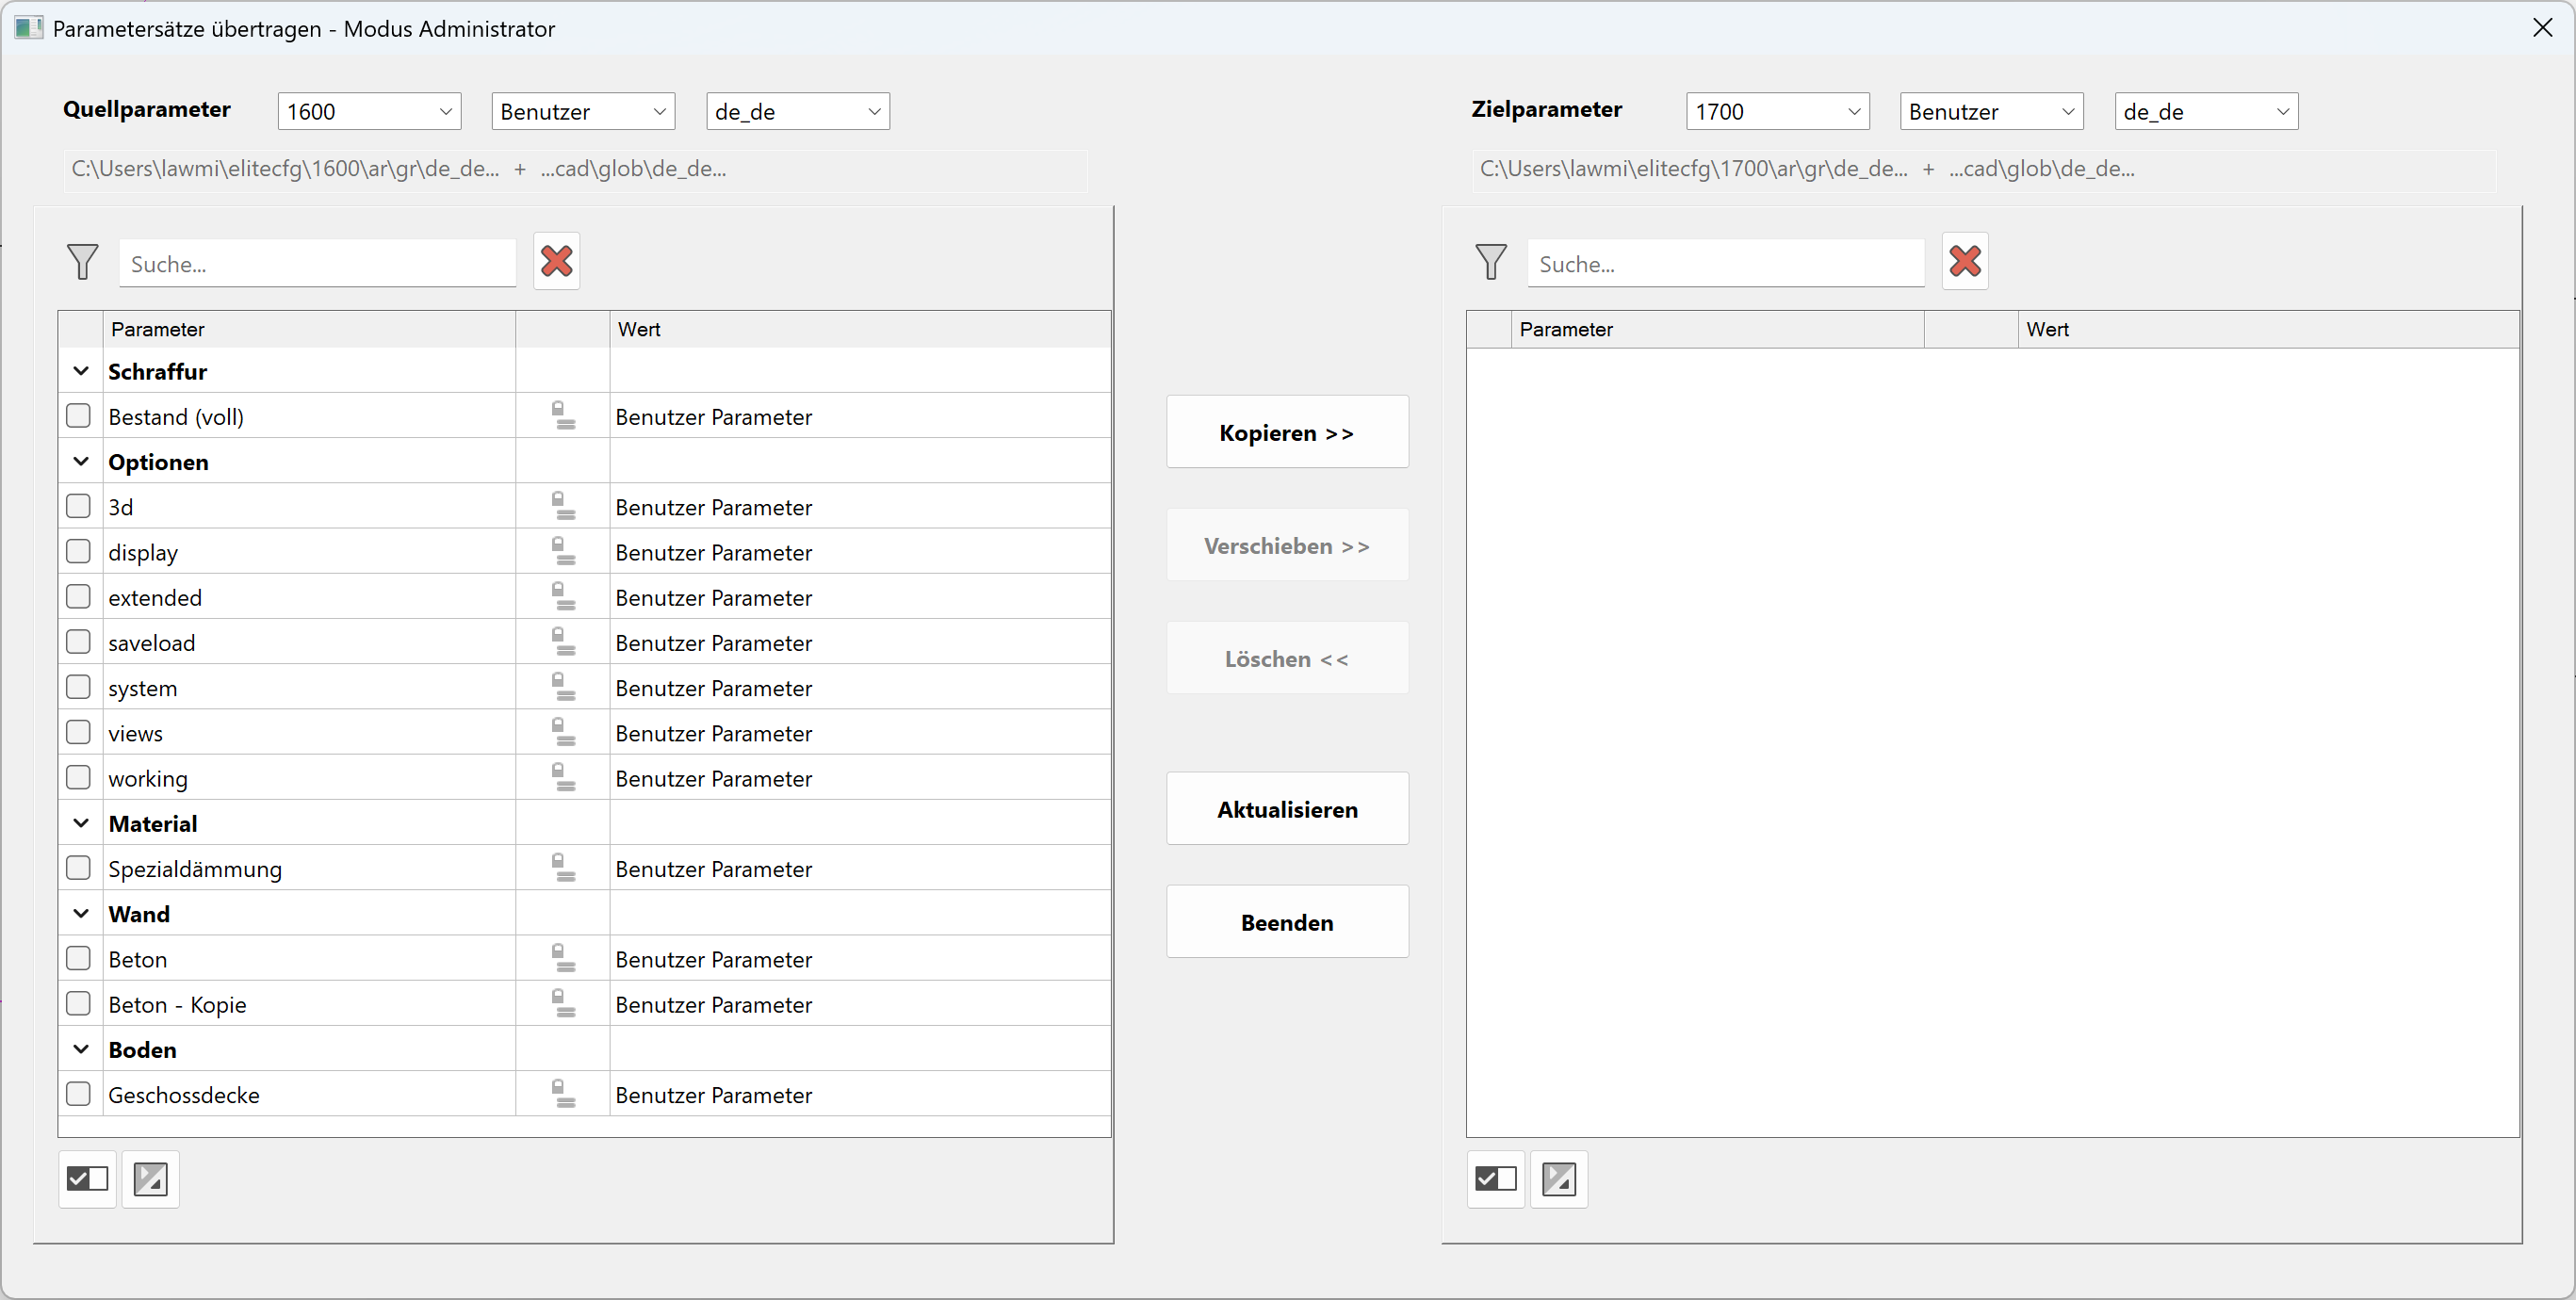Viewport: 2576px width, 1300px height.
Task: Open the de_de language dropdown for Zielparameter
Action: 2205,110
